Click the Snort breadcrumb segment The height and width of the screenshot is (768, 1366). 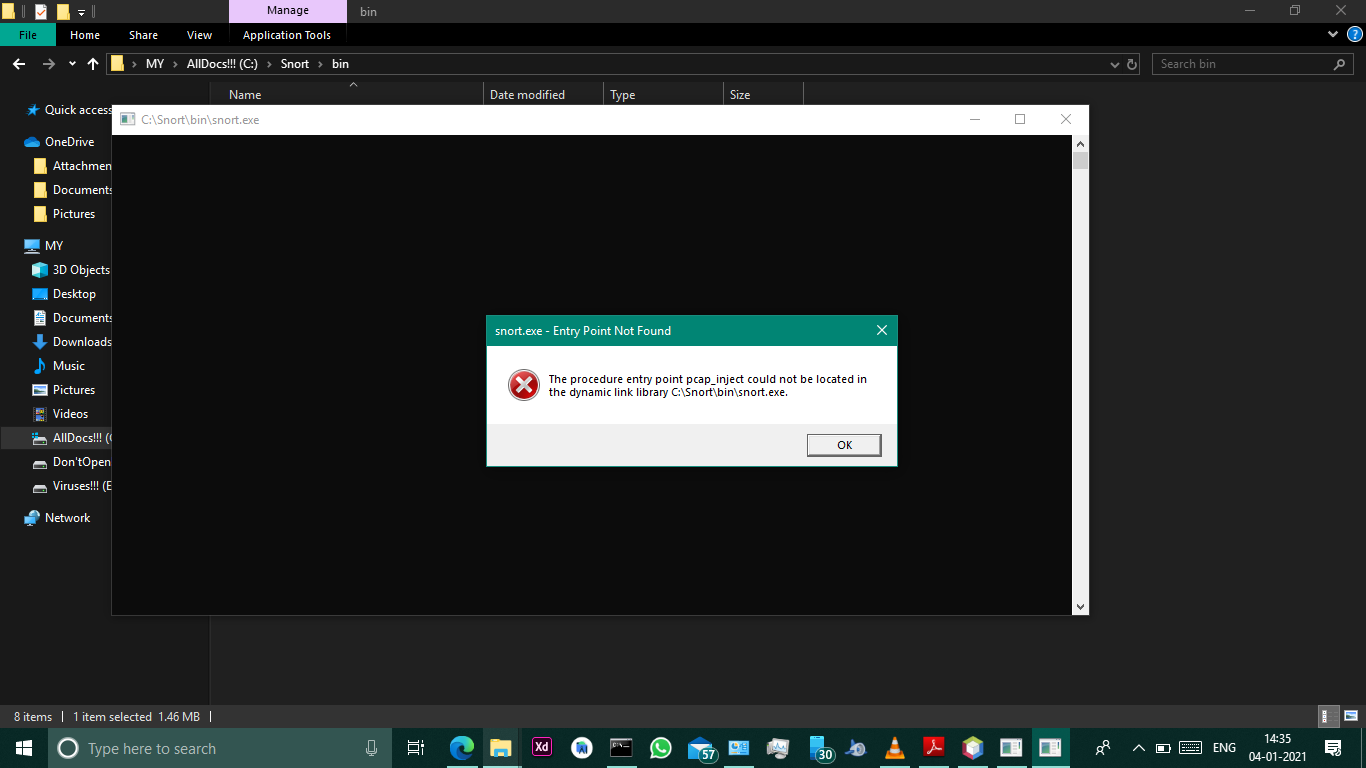(x=295, y=64)
